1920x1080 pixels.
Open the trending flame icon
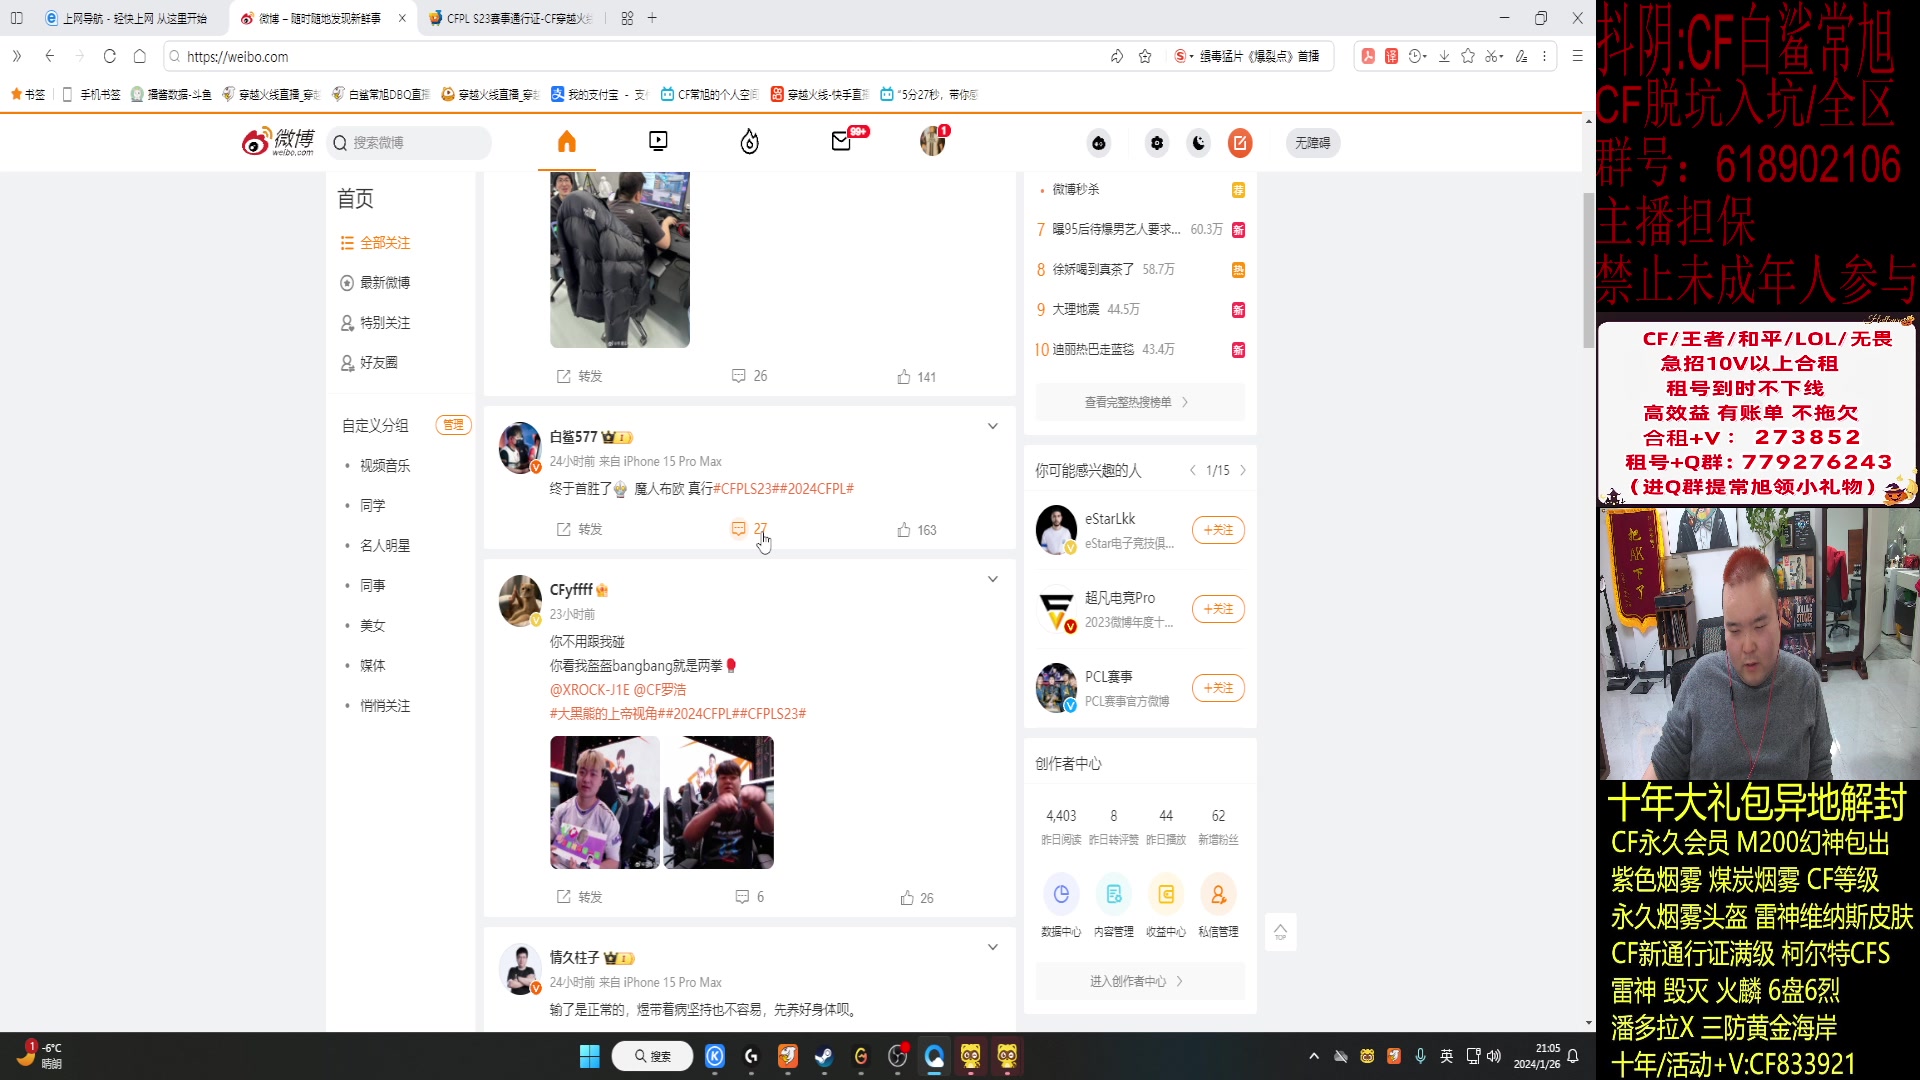tap(749, 141)
